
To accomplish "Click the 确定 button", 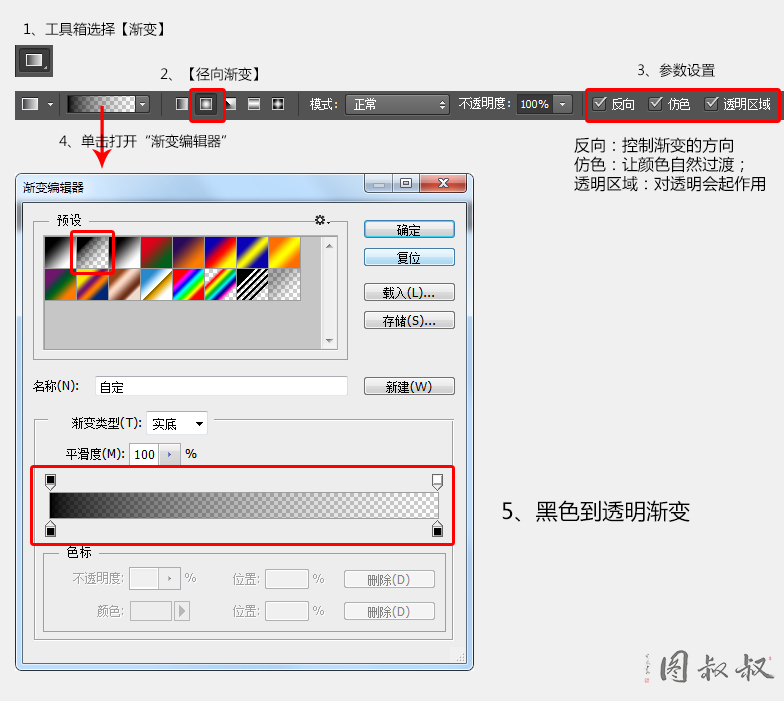I will pyautogui.click(x=409, y=230).
